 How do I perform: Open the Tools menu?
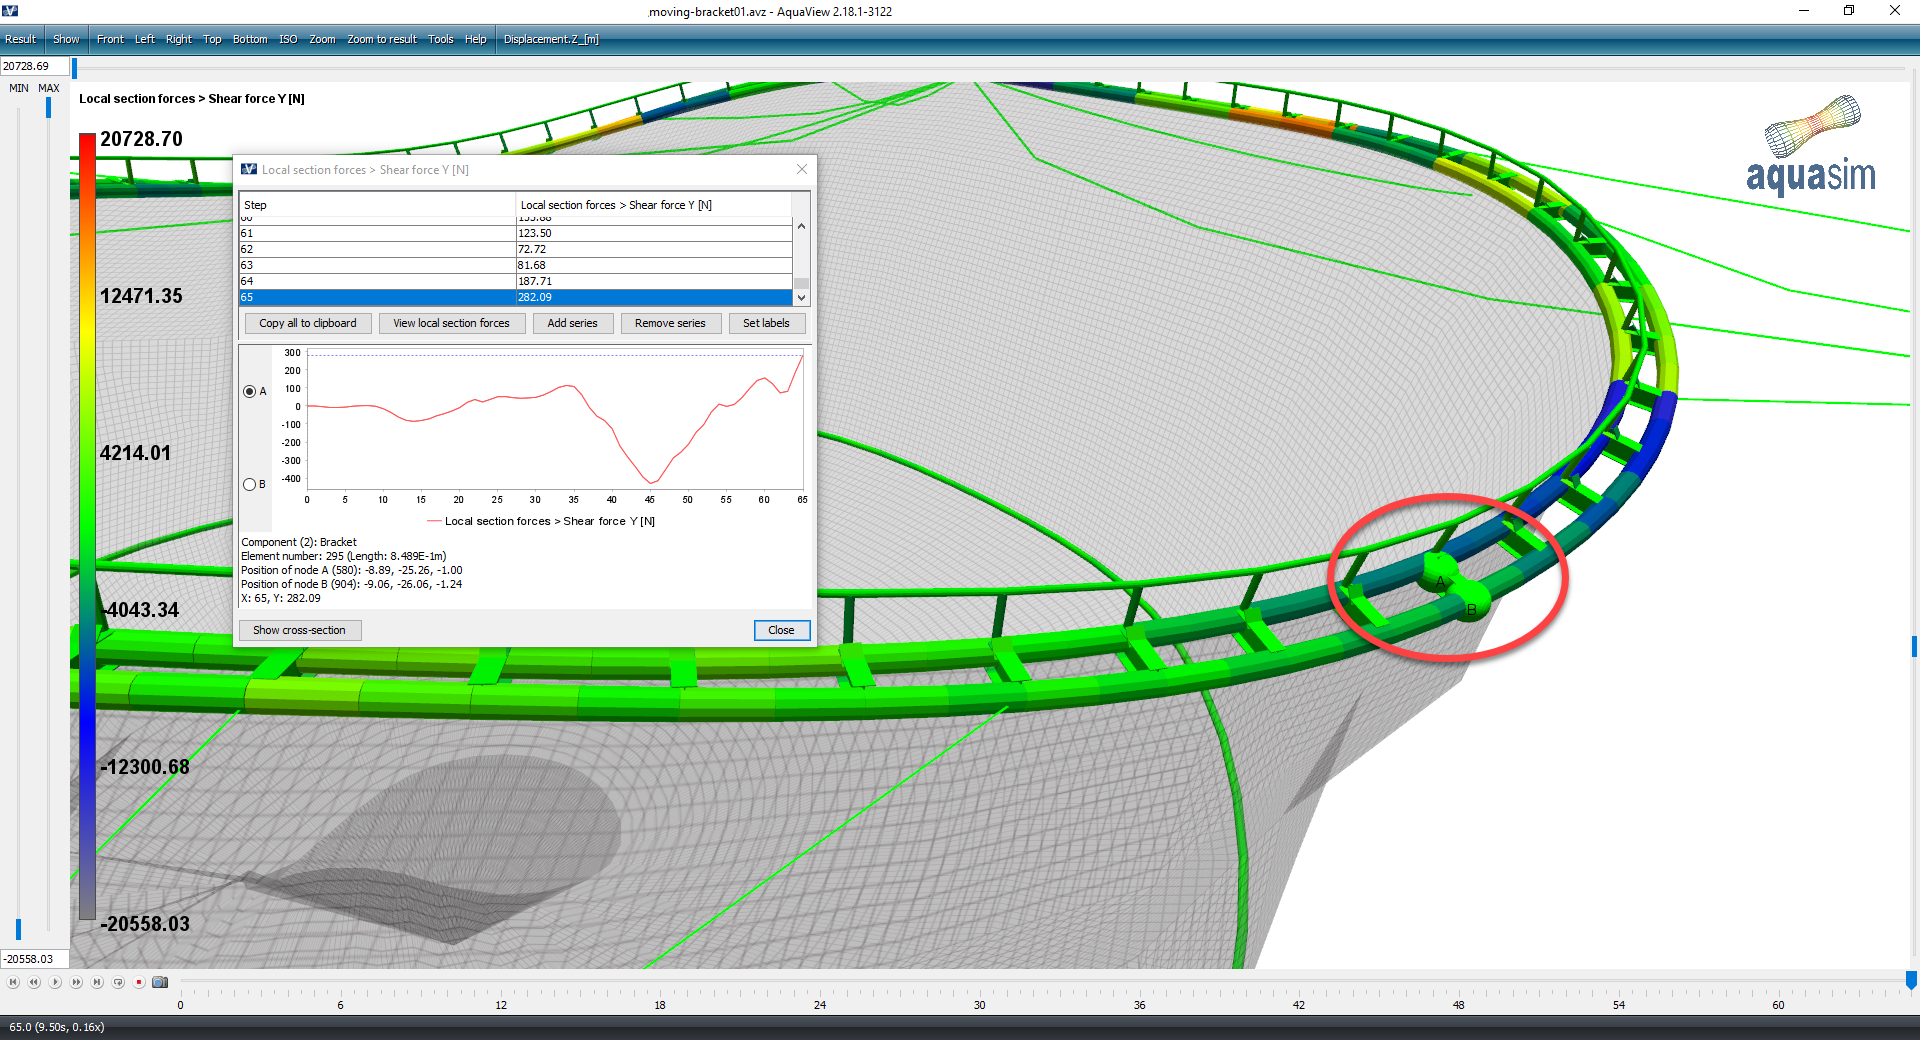[441, 39]
